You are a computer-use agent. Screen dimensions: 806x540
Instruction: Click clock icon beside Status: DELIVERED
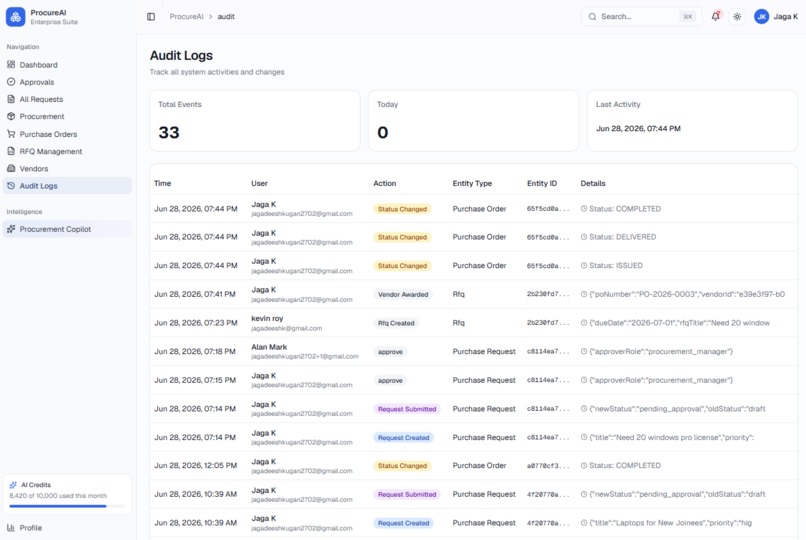pos(584,237)
